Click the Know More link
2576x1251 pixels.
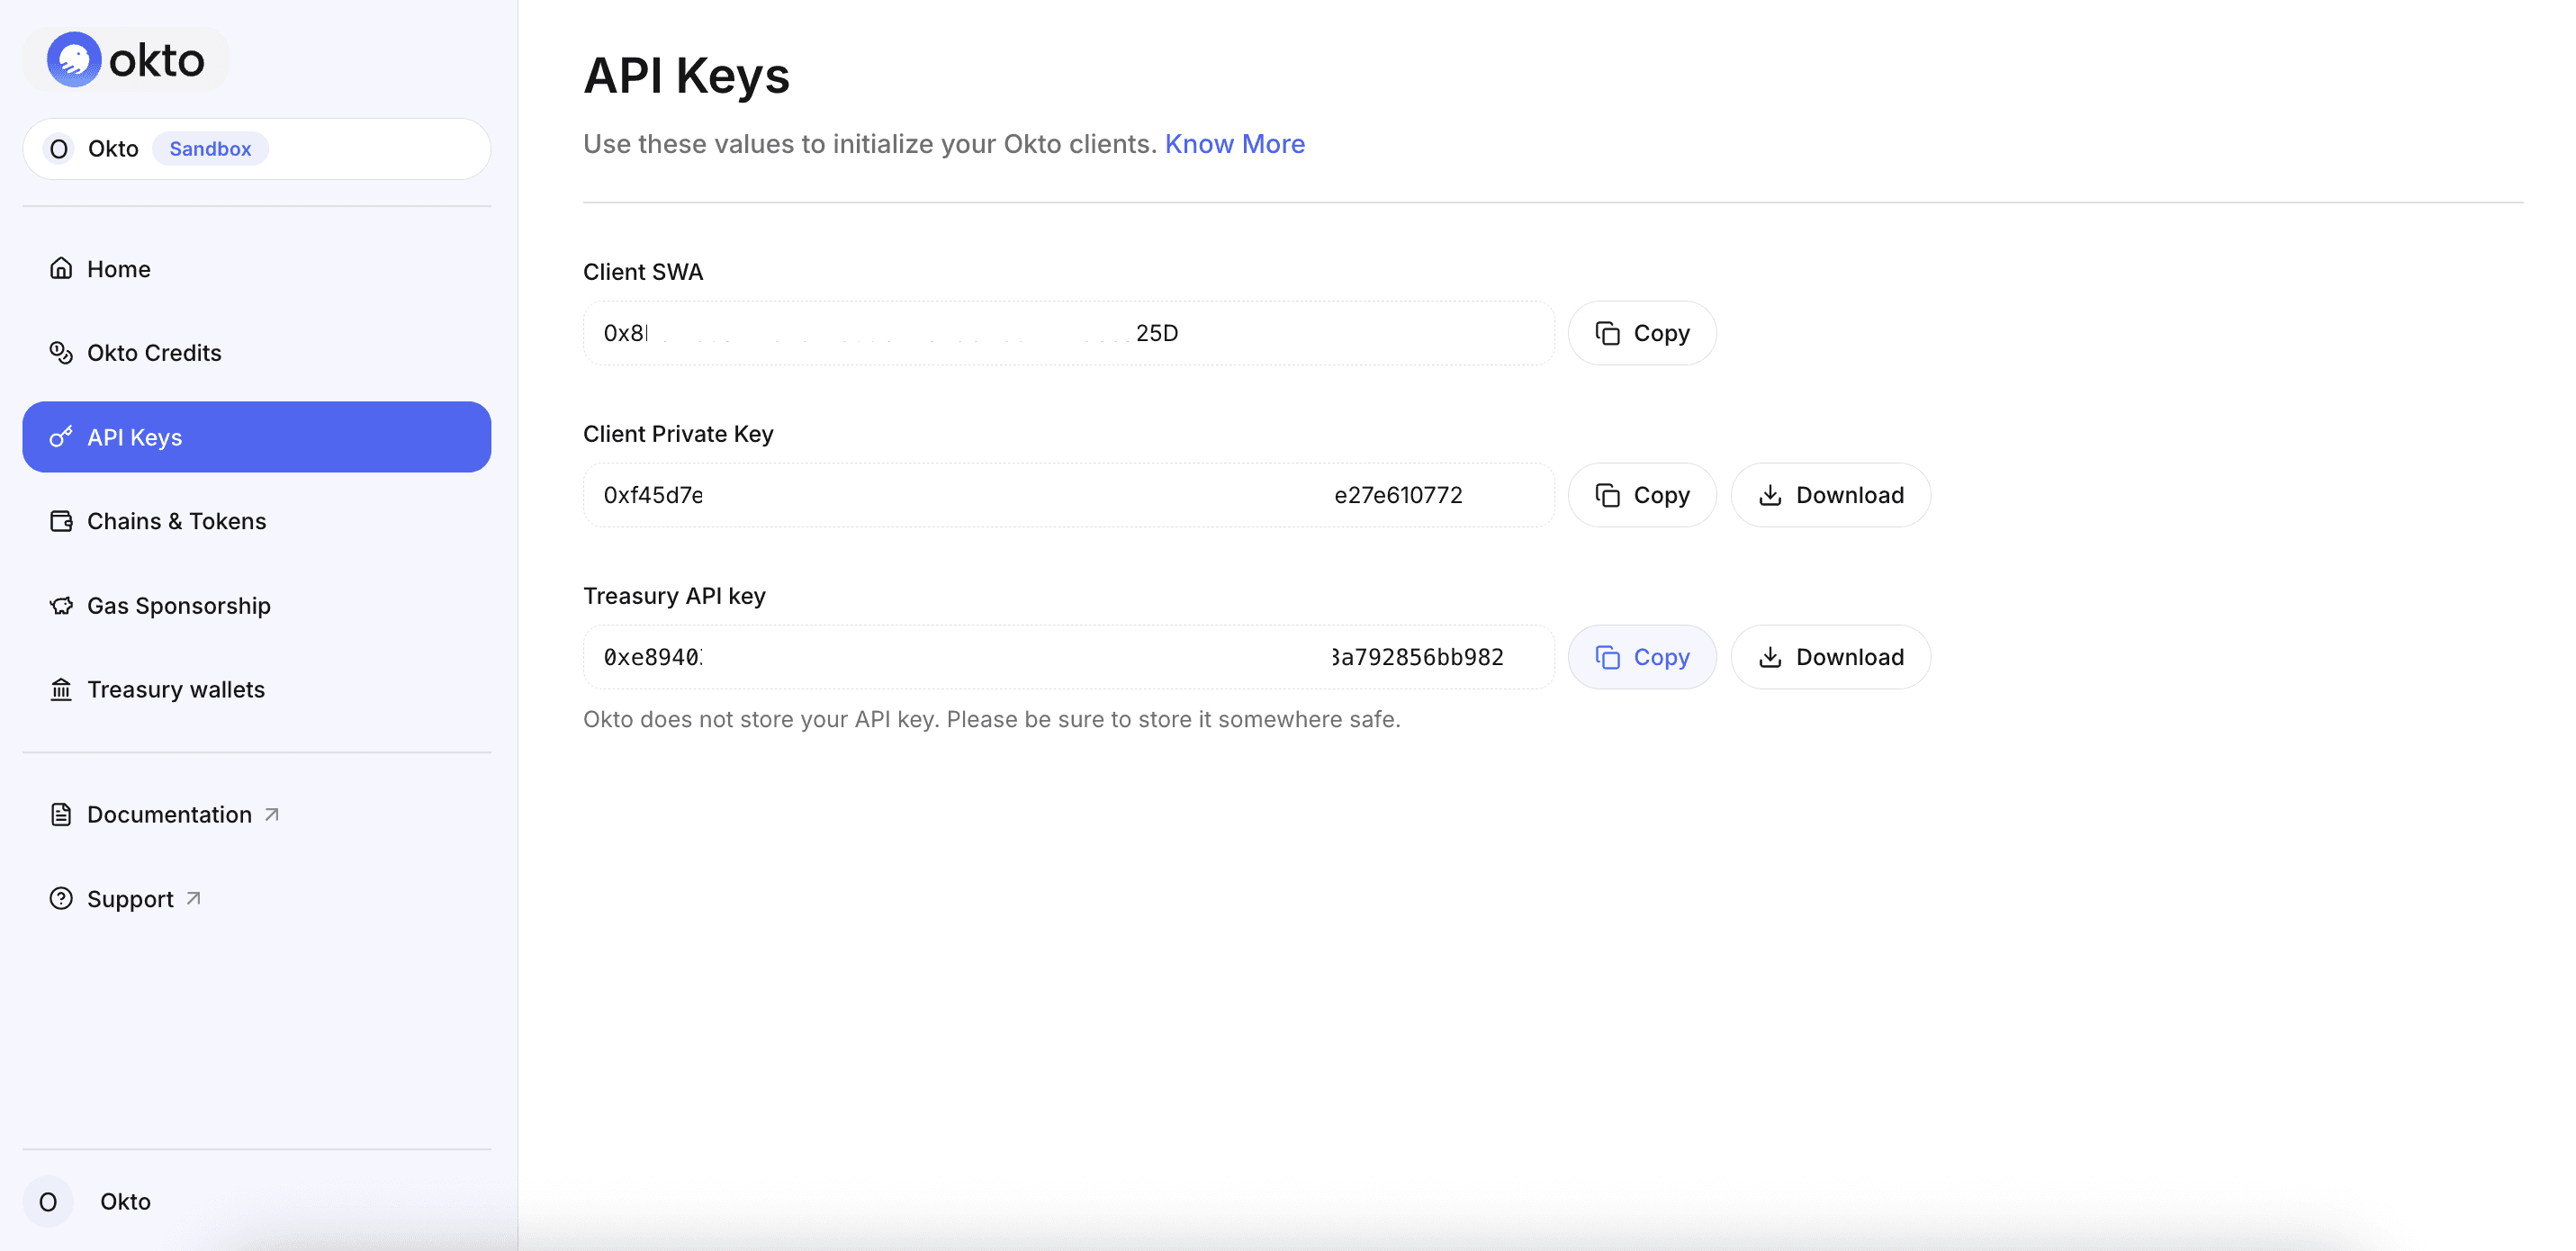1234,144
